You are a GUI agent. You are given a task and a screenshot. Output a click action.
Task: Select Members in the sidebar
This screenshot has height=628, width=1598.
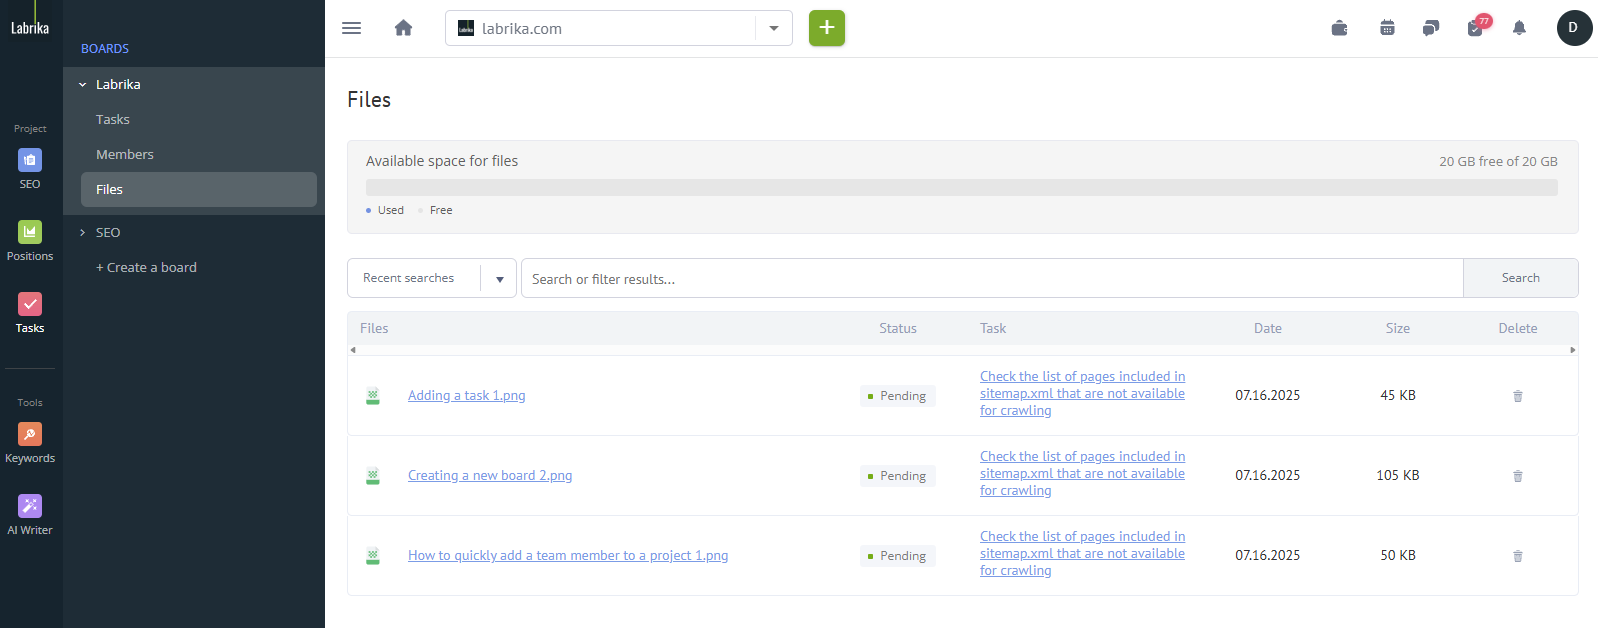125,154
